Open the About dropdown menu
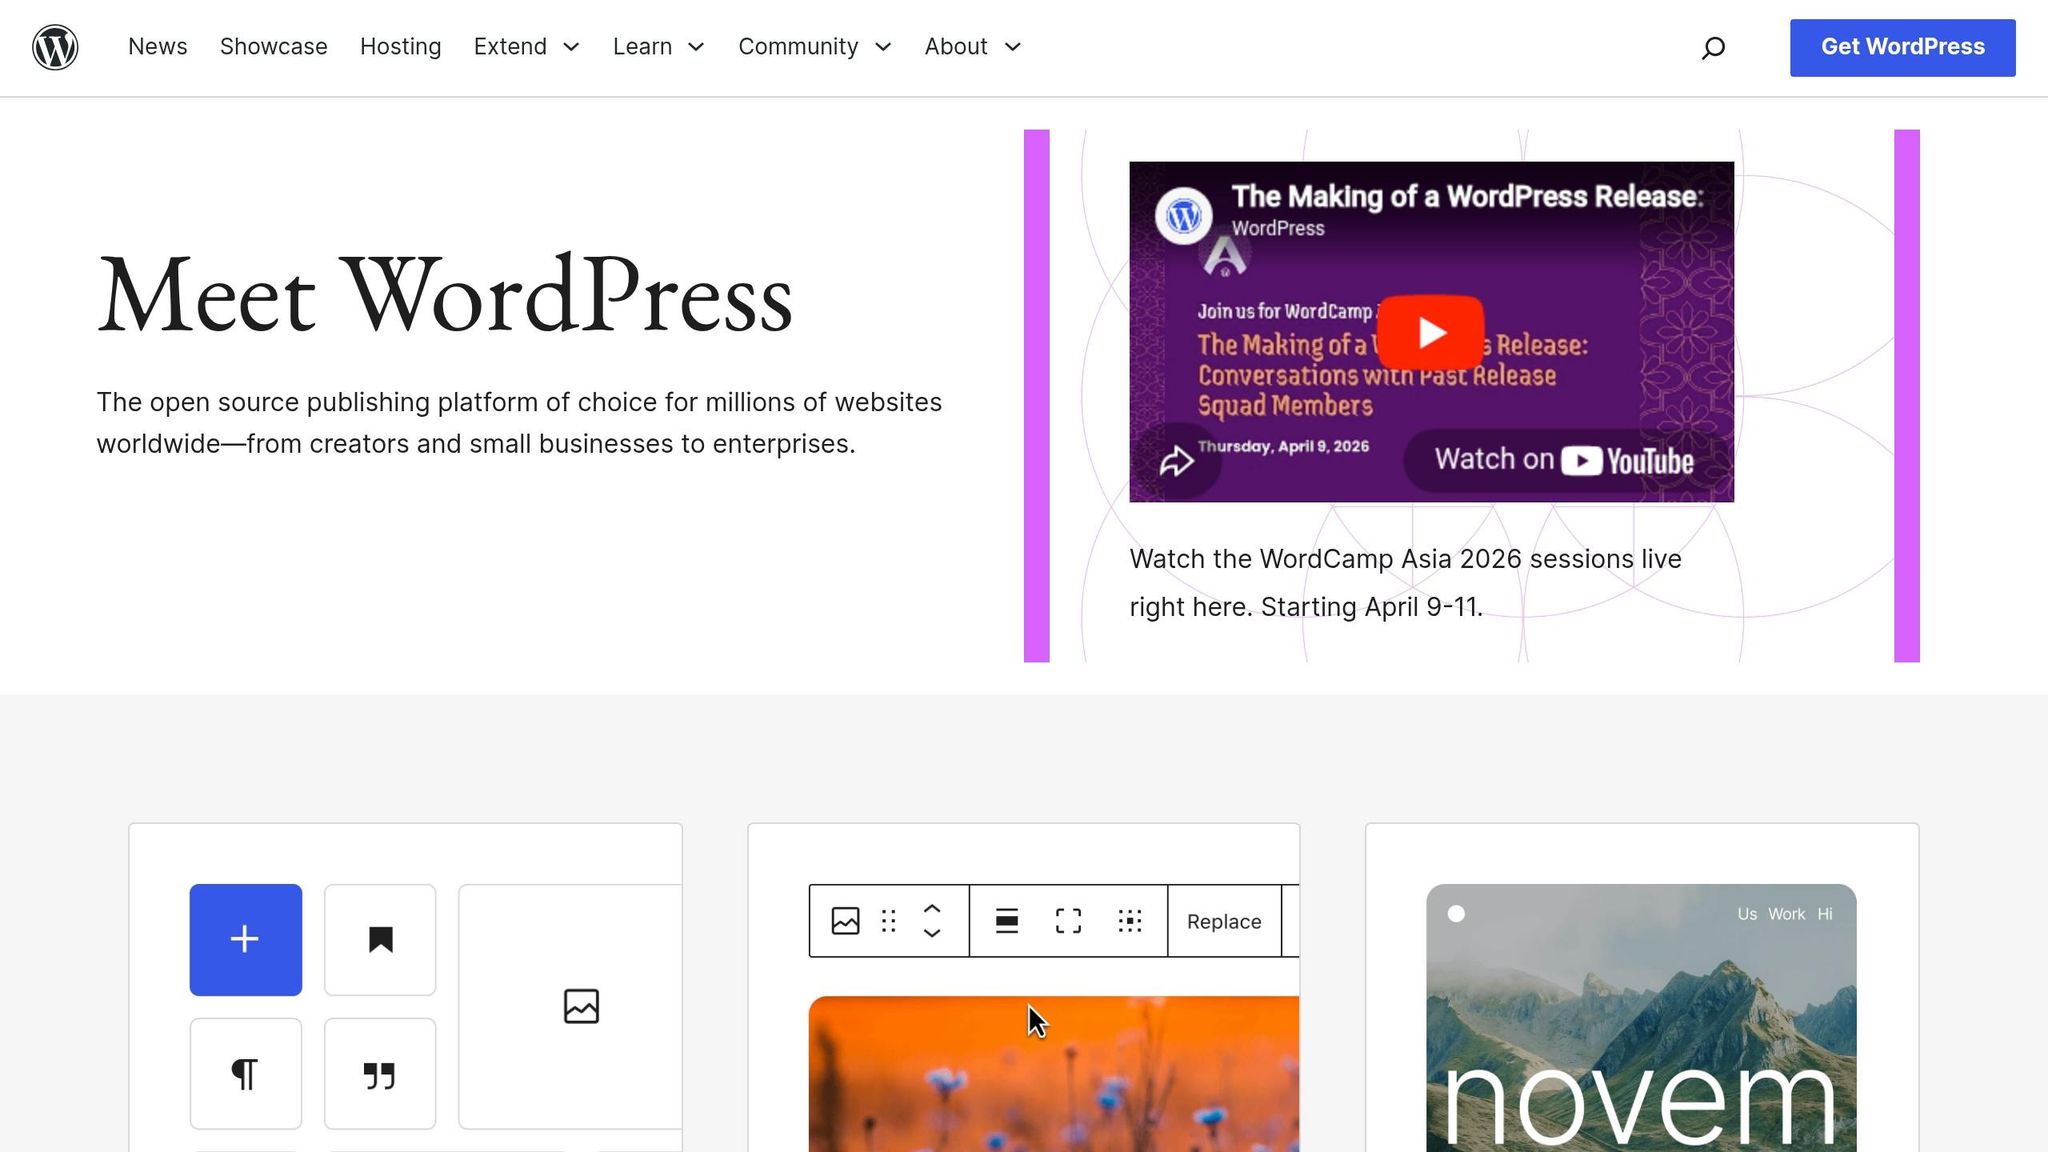The image size is (2048, 1152). click(973, 47)
